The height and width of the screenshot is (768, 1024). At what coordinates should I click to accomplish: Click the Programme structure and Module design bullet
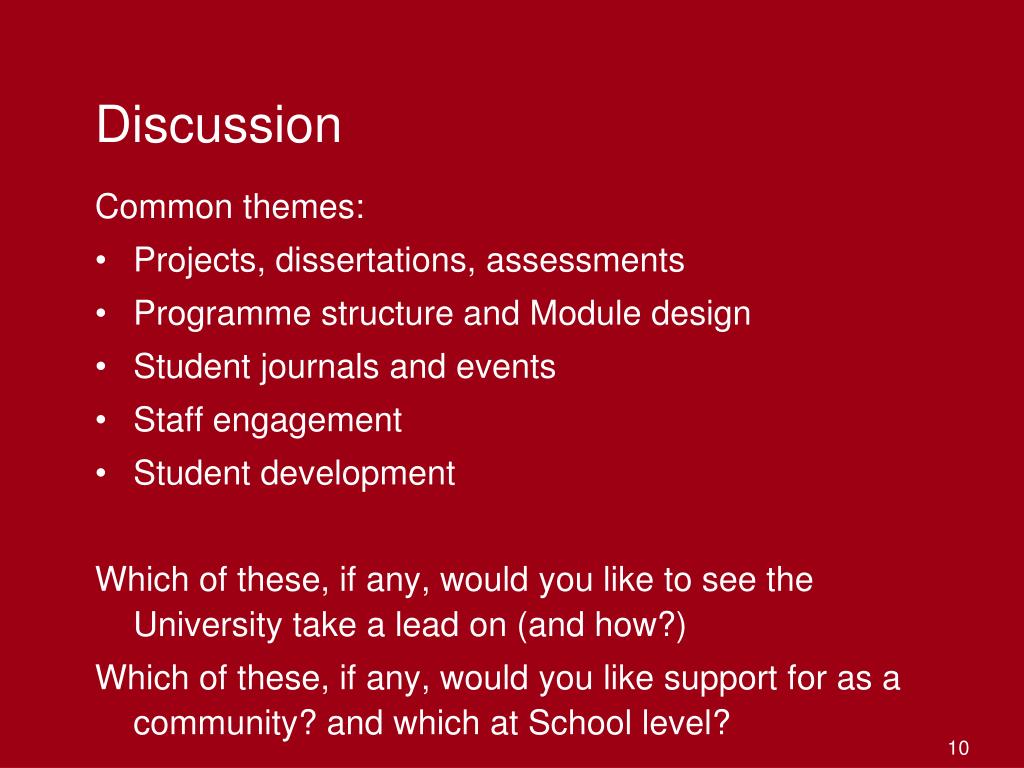tap(442, 313)
